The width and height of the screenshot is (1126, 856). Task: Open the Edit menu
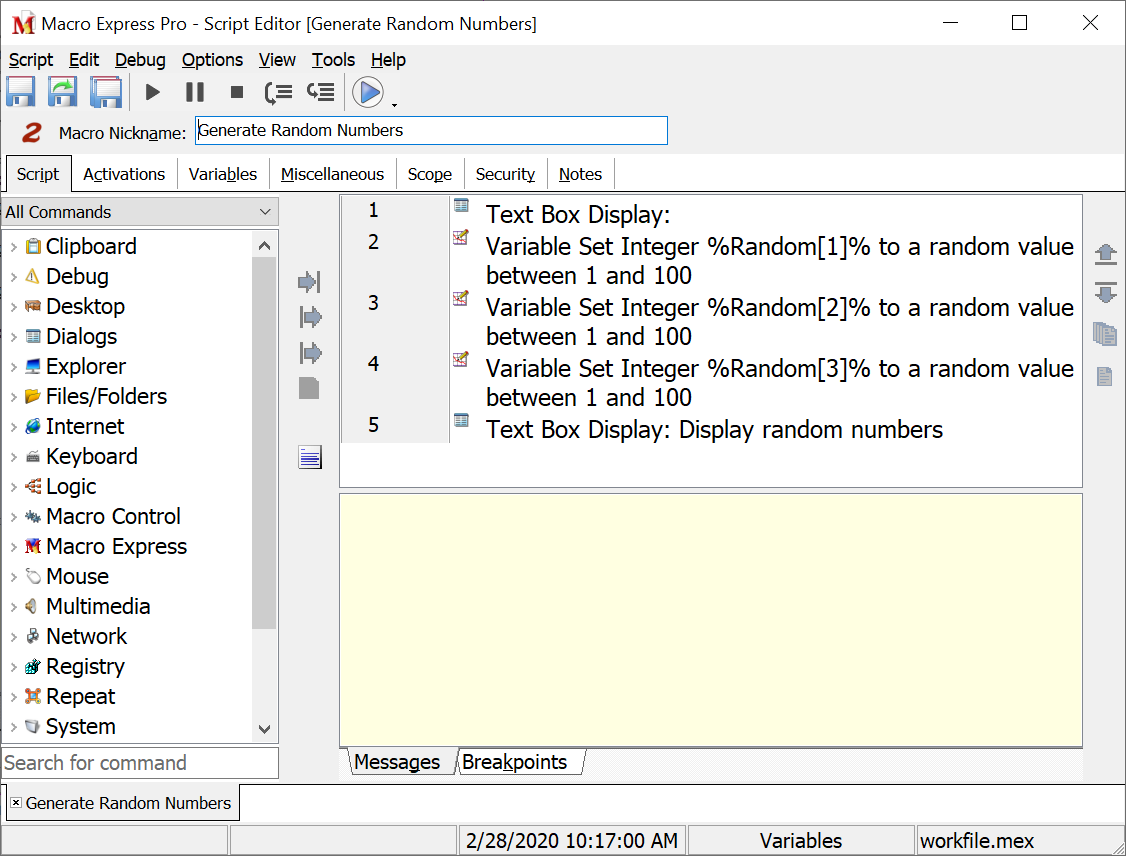84,60
